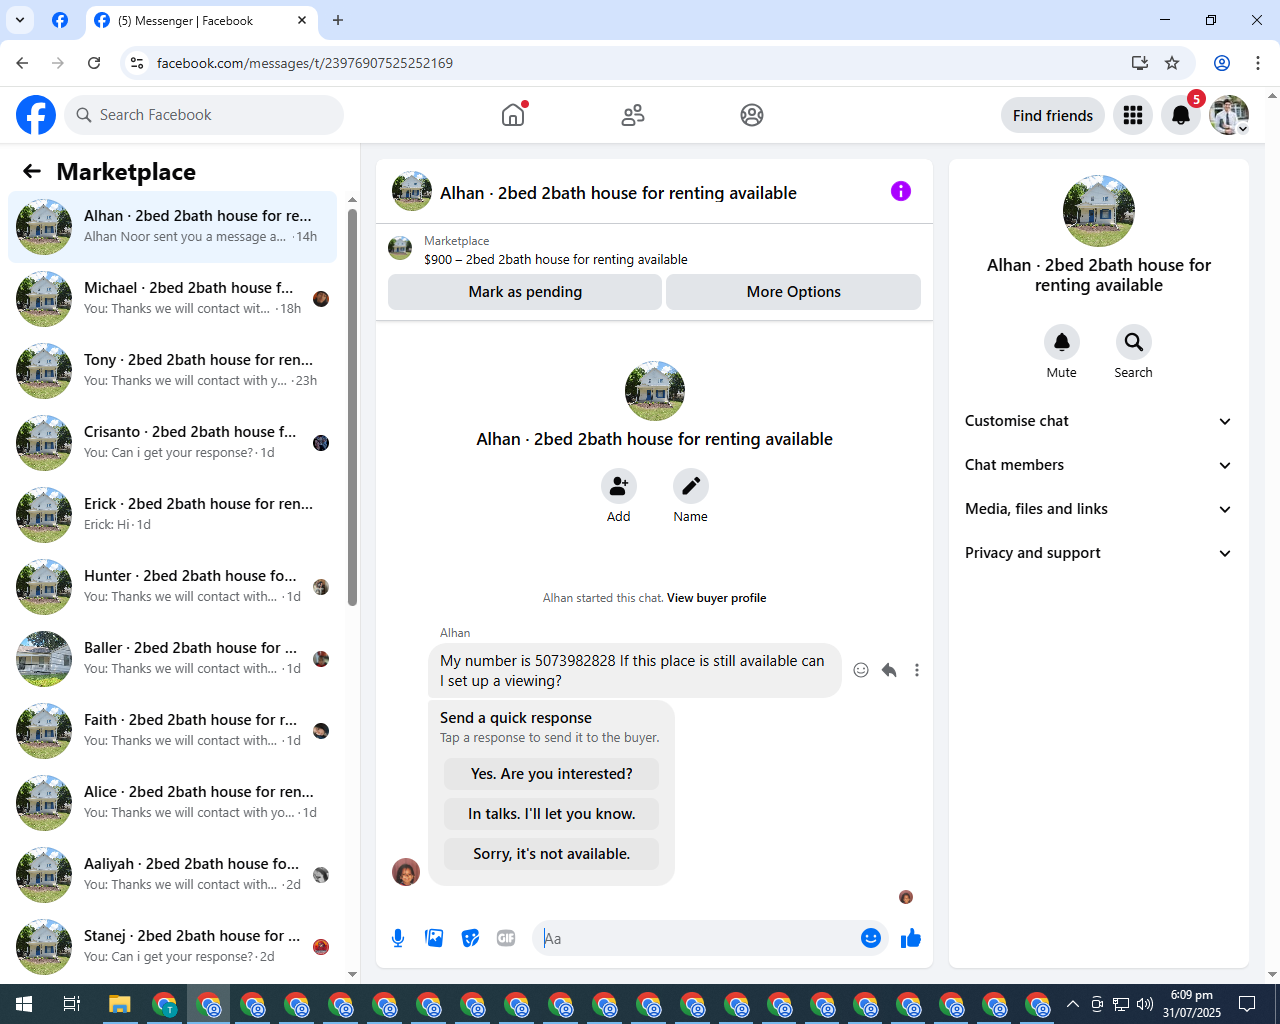The height and width of the screenshot is (1024, 1280).
Task: Click the browser address bar URL
Action: point(305,63)
